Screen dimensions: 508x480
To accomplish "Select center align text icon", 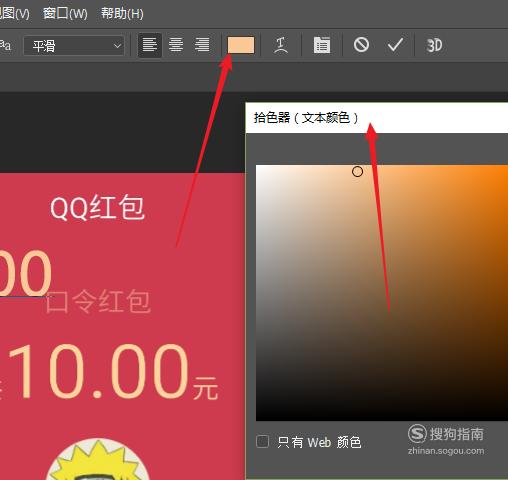I will pos(176,45).
